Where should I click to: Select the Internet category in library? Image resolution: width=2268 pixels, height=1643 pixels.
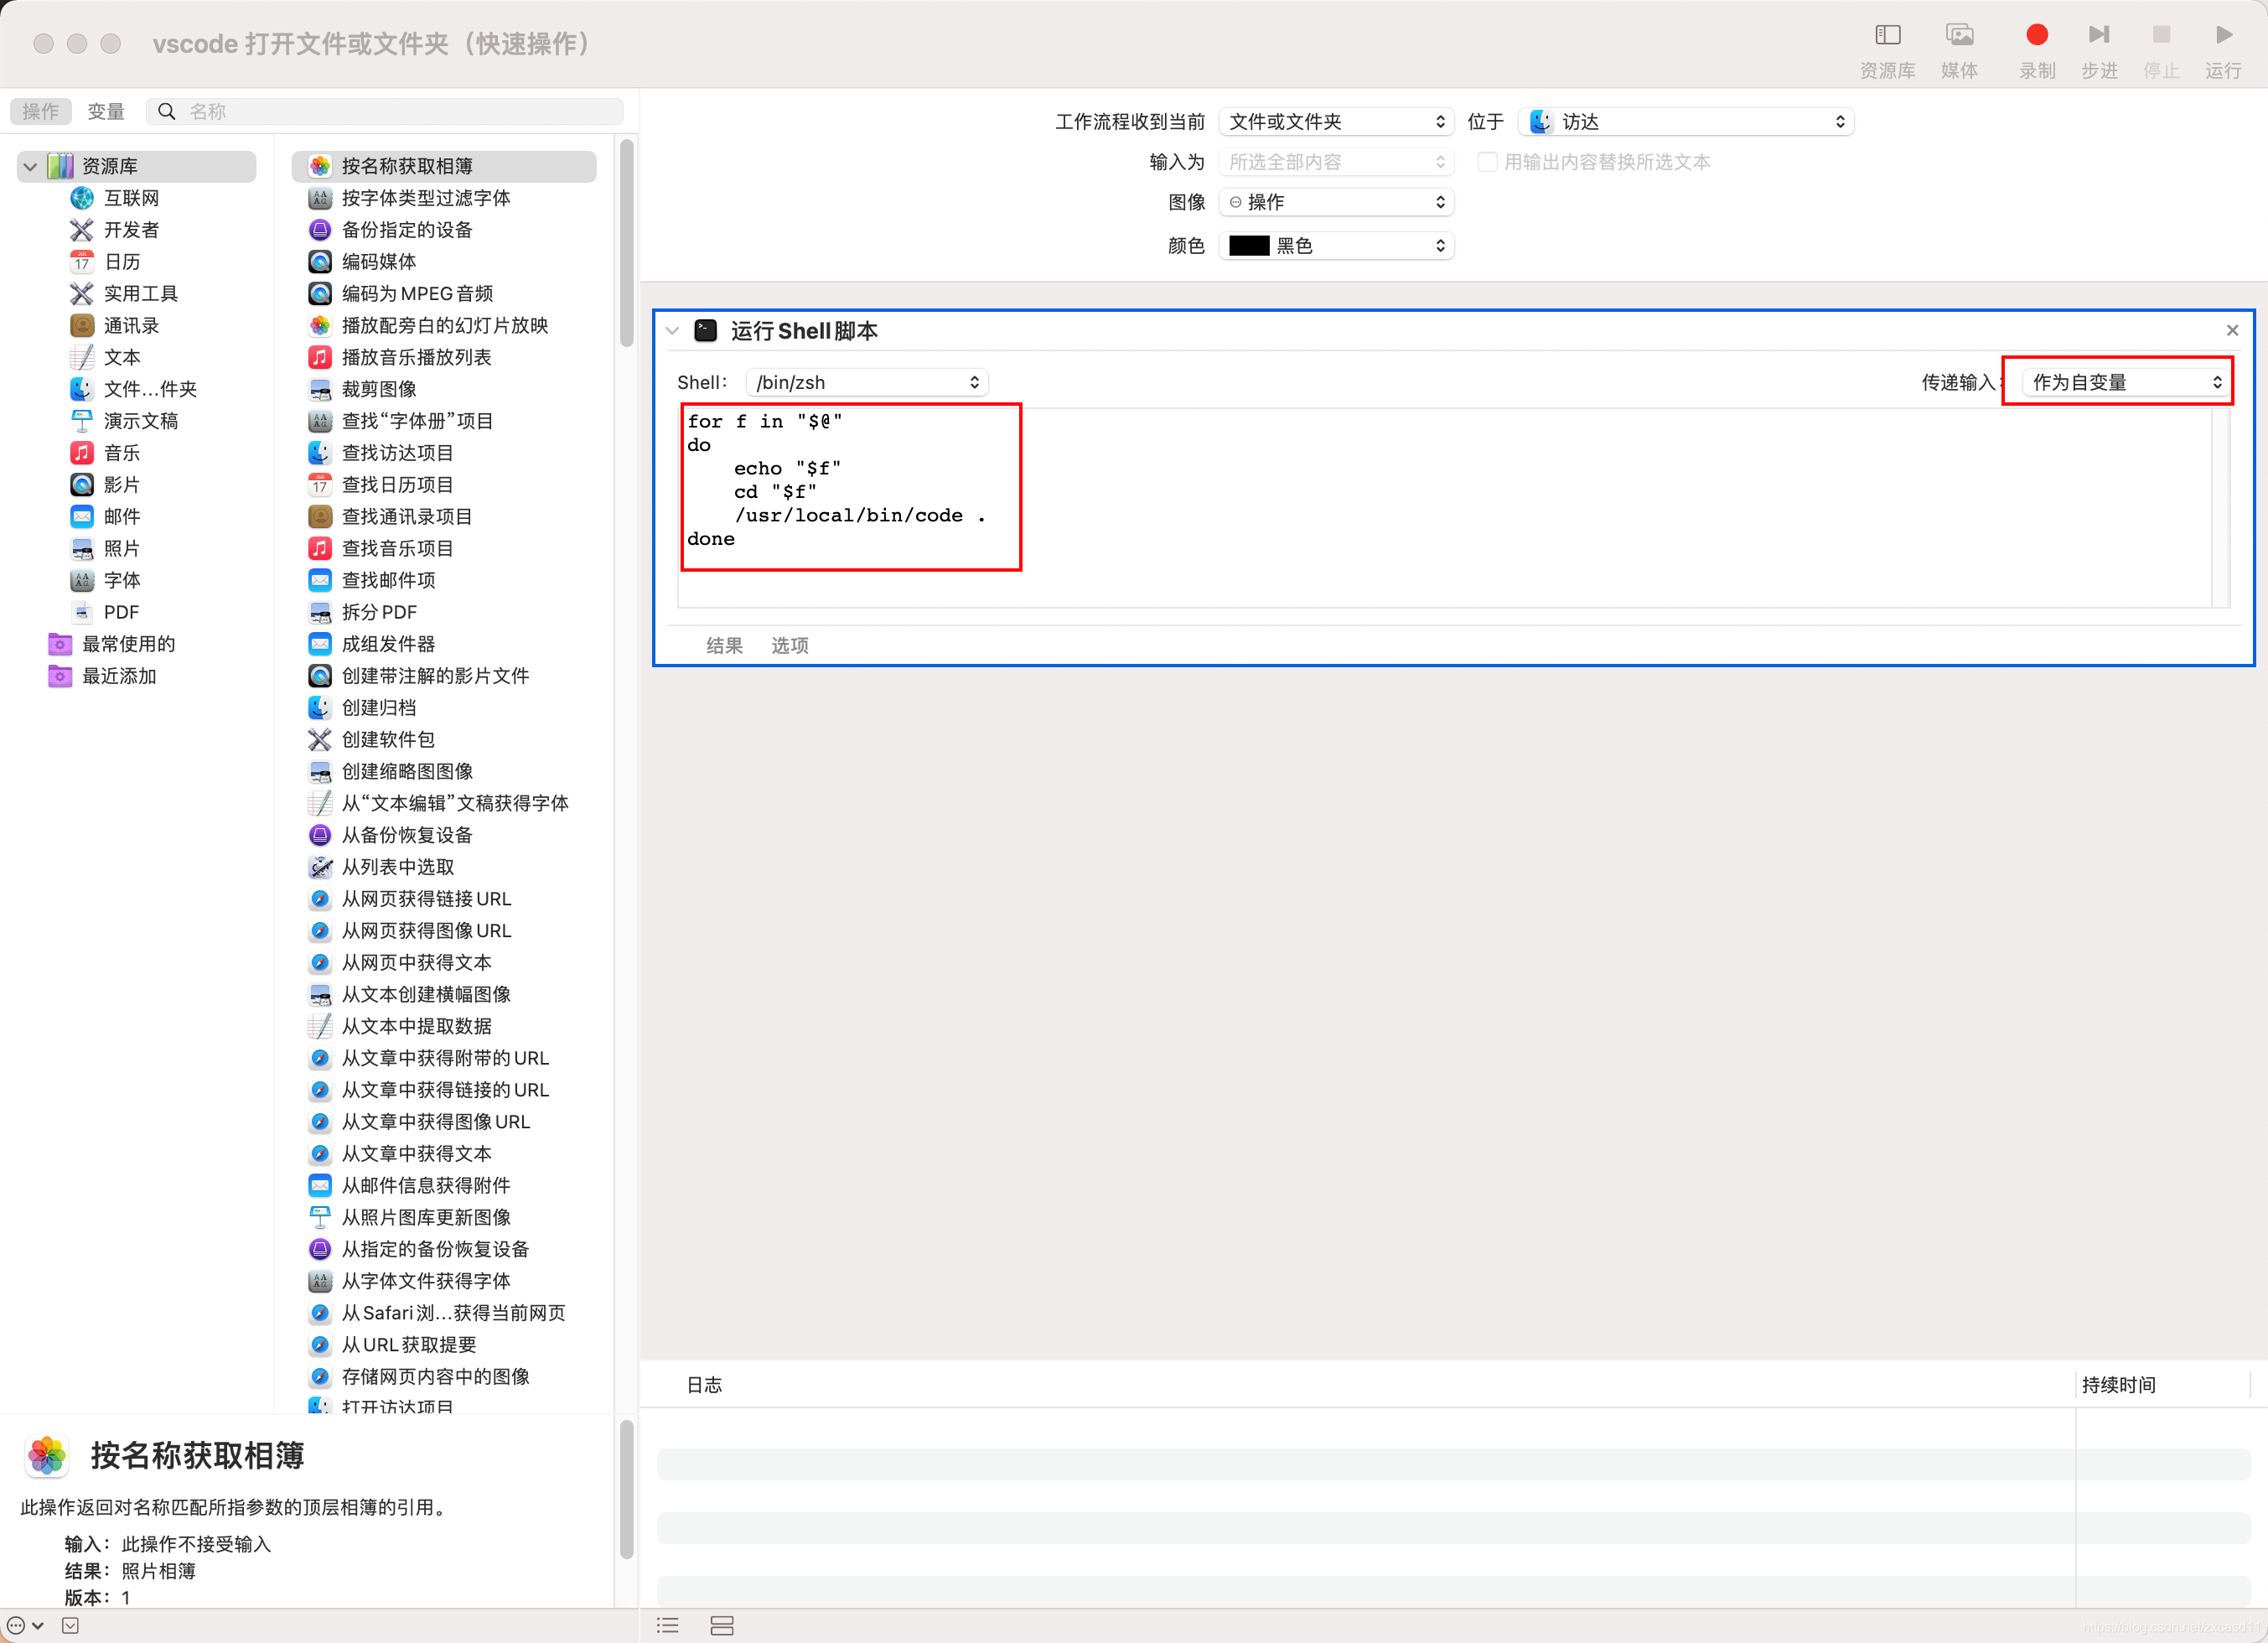coord(131,198)
